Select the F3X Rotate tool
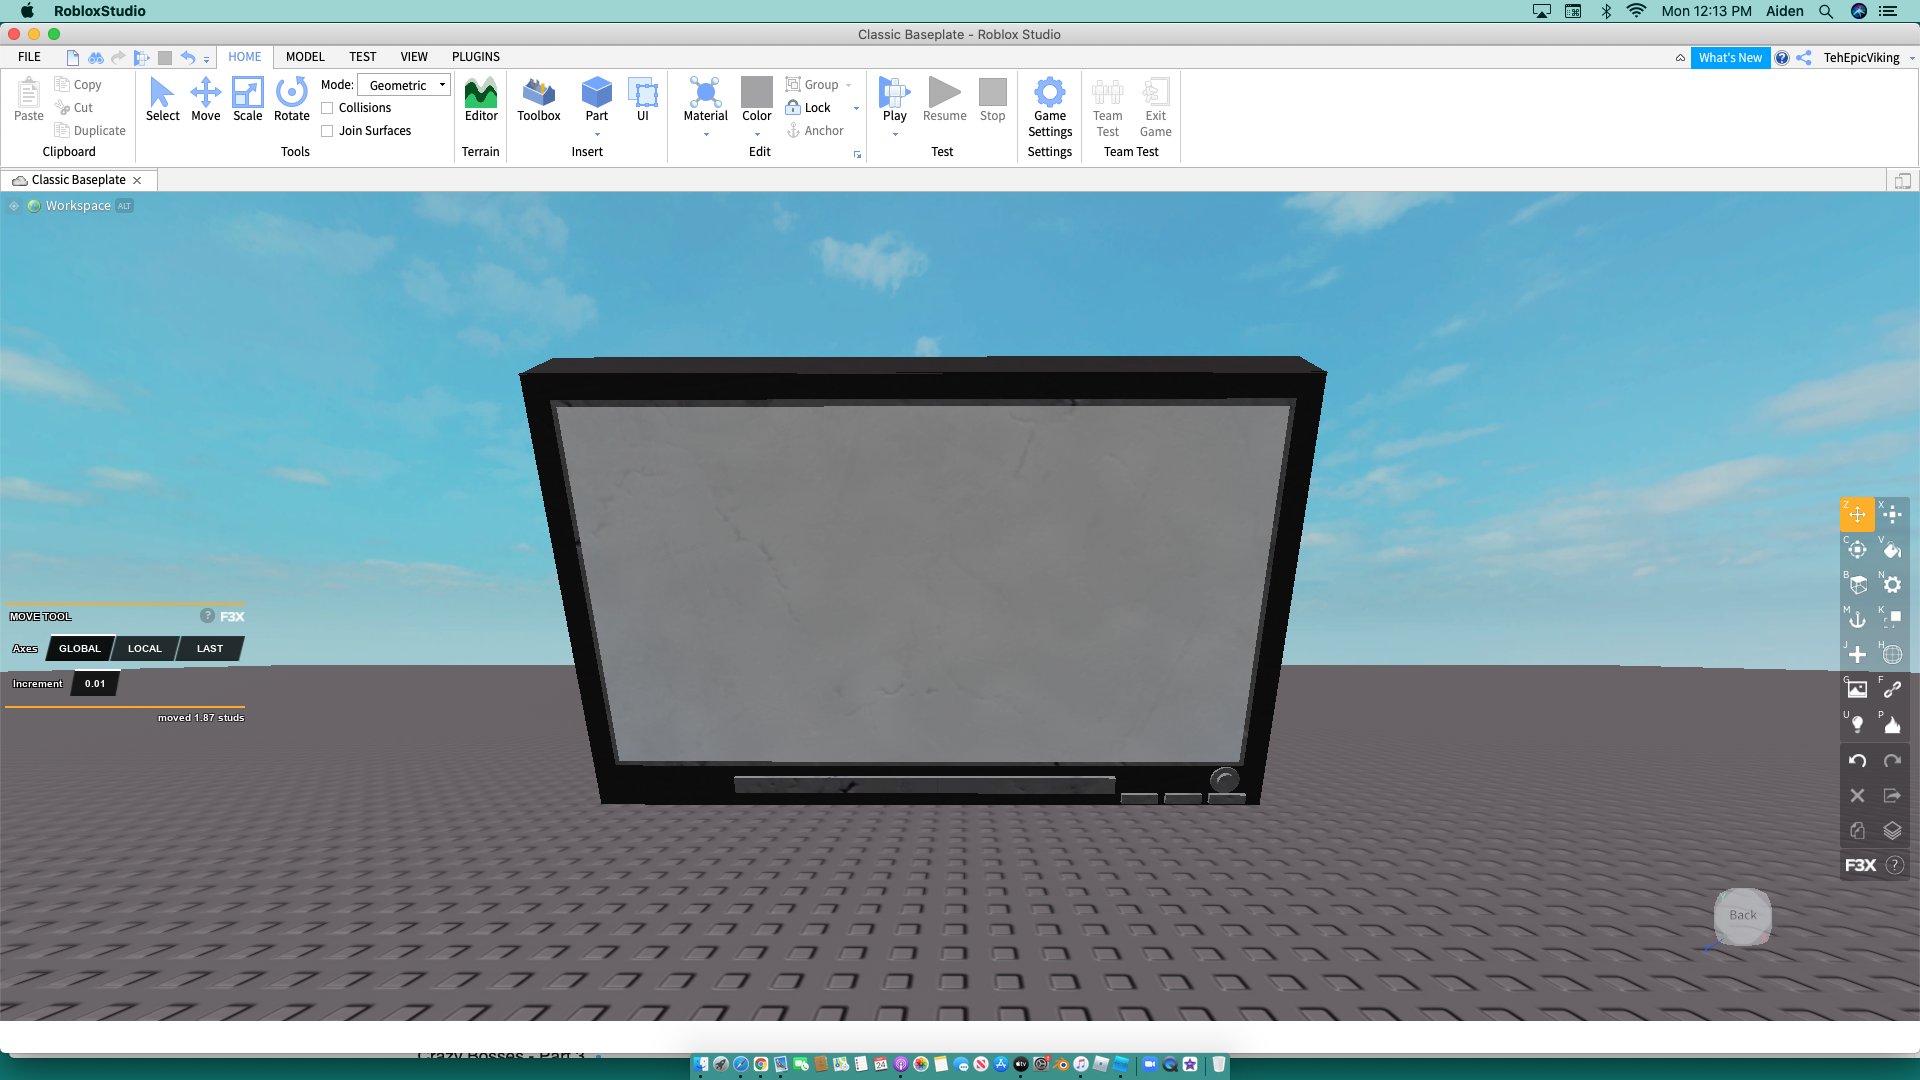 click(1856, 550)
